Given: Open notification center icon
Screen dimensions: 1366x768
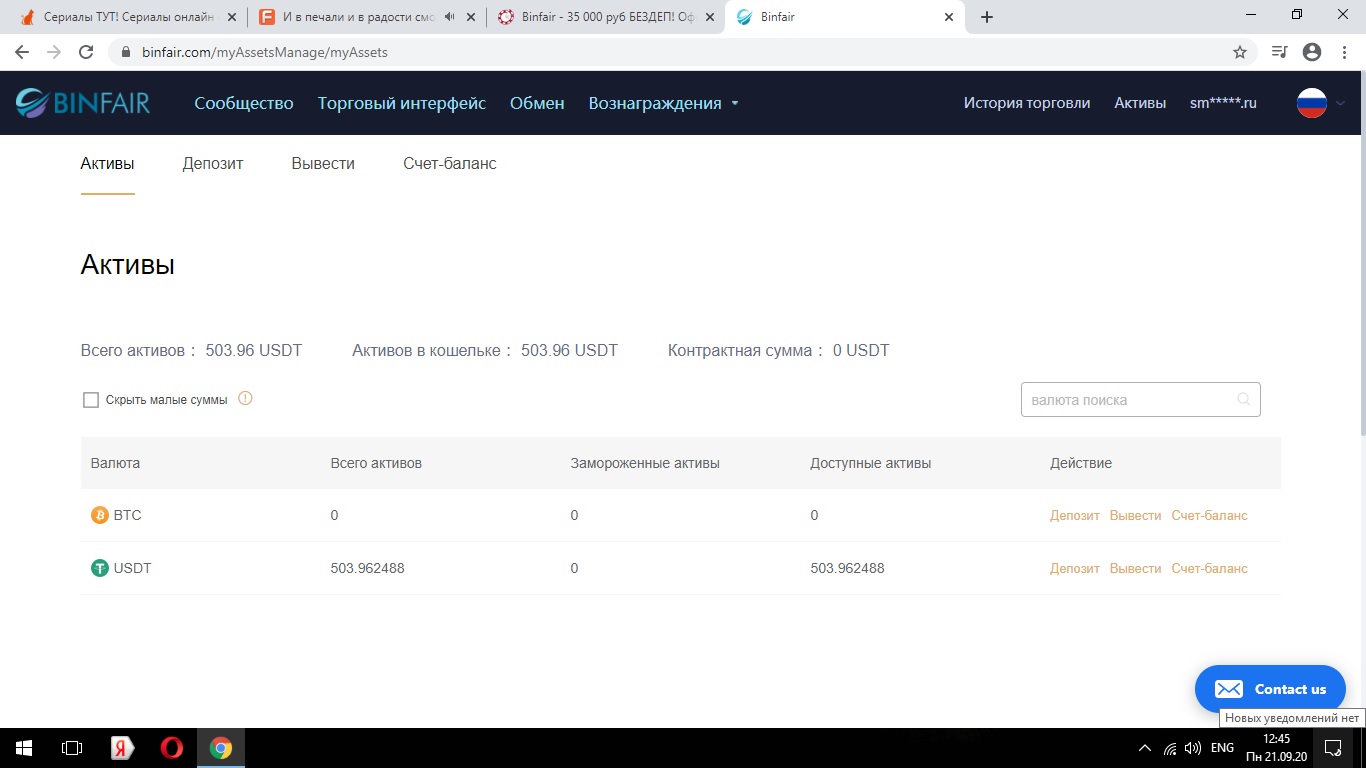Looking at the screenshot, I should click(1332, 747).
